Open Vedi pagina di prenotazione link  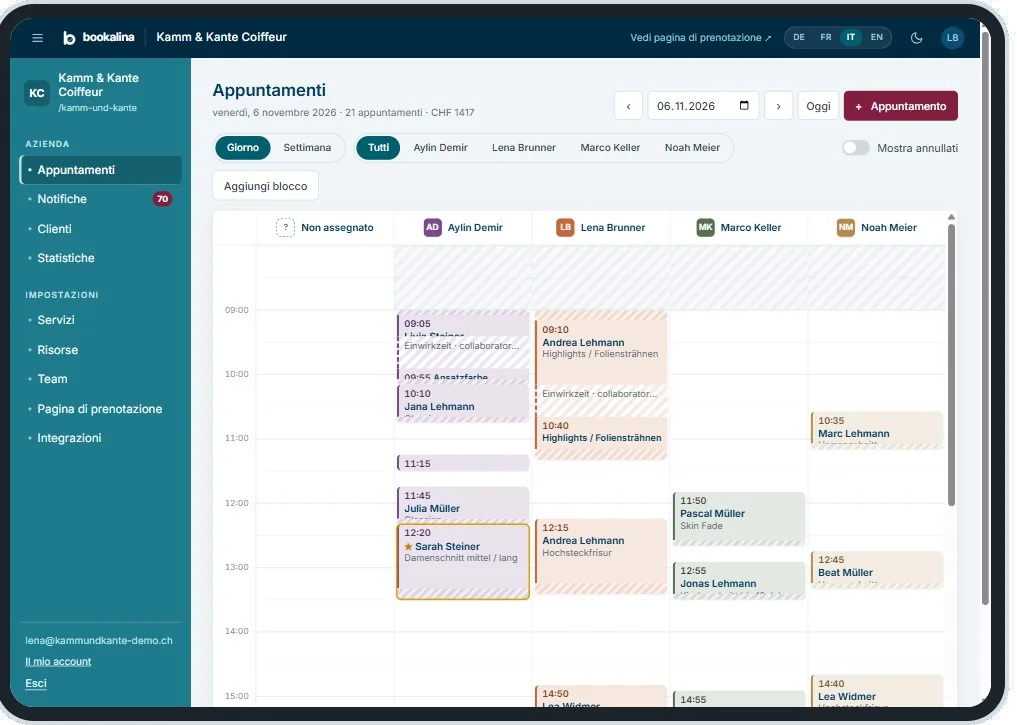coord(700,38)
